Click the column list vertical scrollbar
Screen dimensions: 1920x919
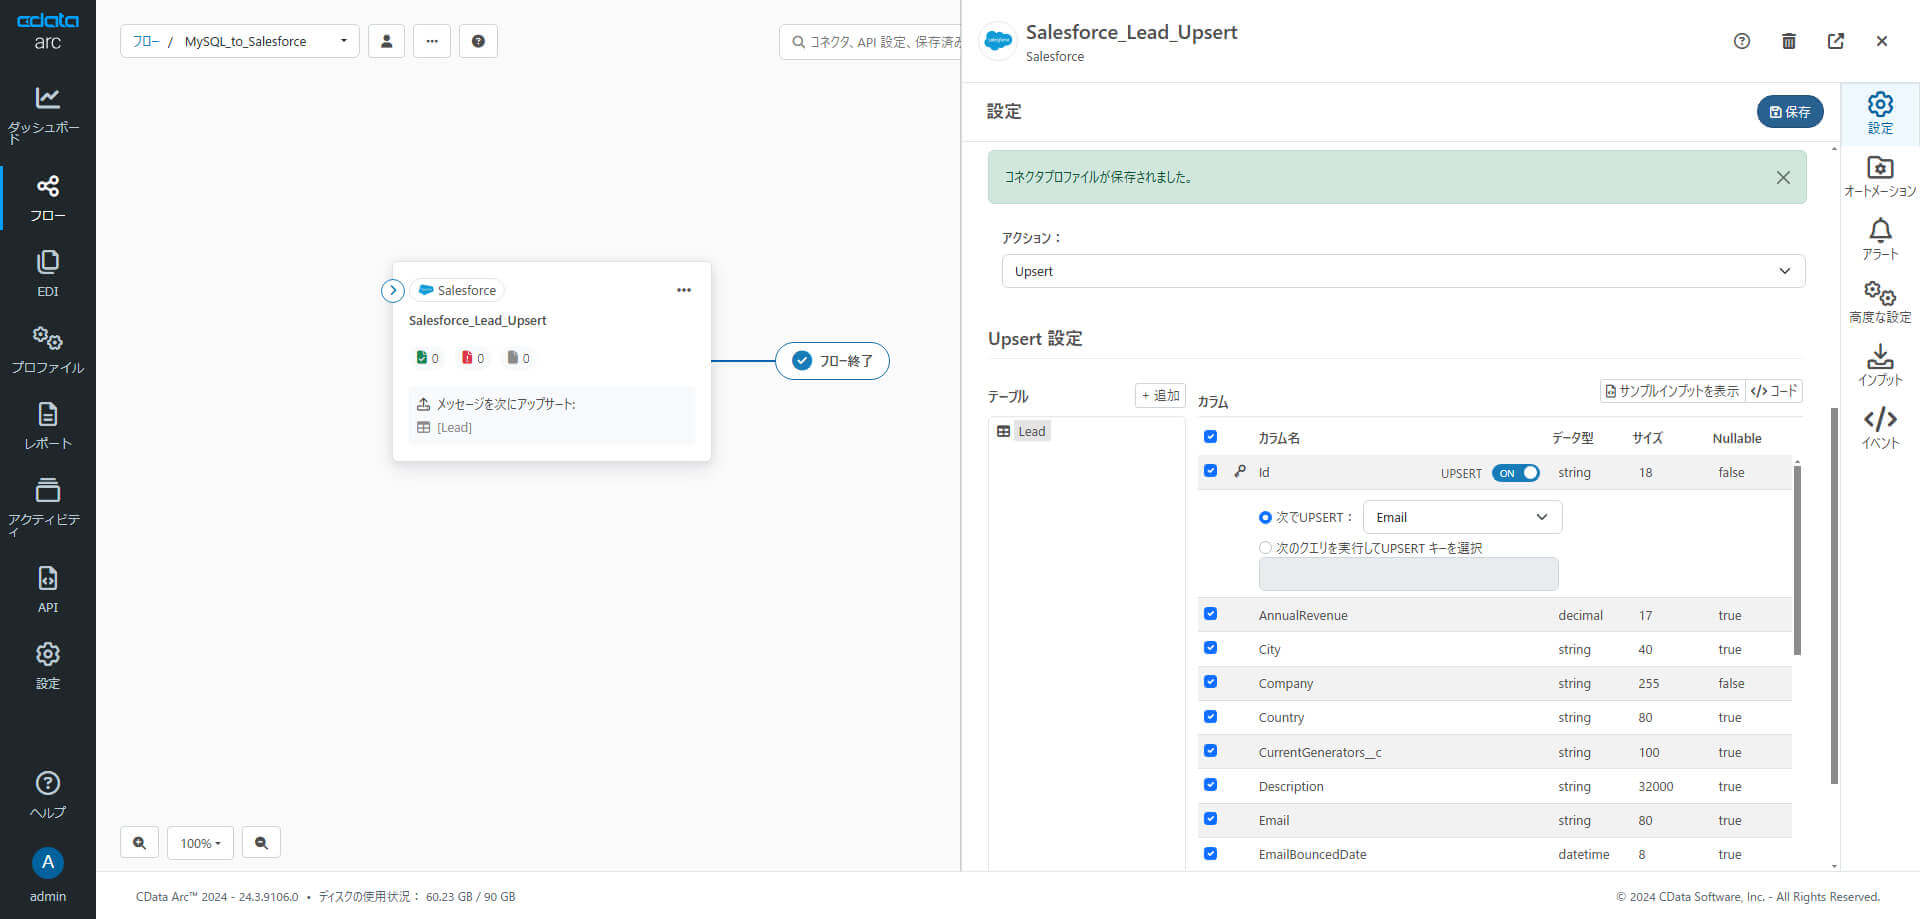(x=1797, y=560)
